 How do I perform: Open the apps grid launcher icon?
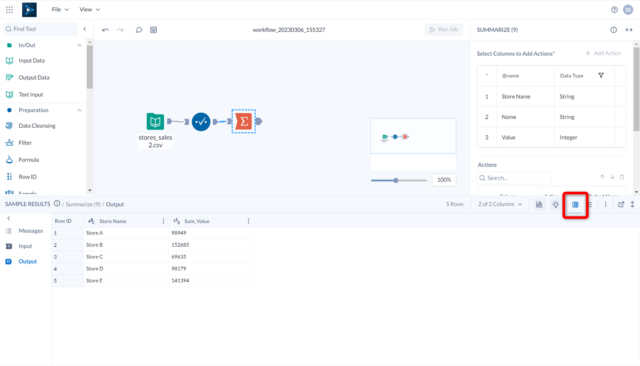(9, 9)
